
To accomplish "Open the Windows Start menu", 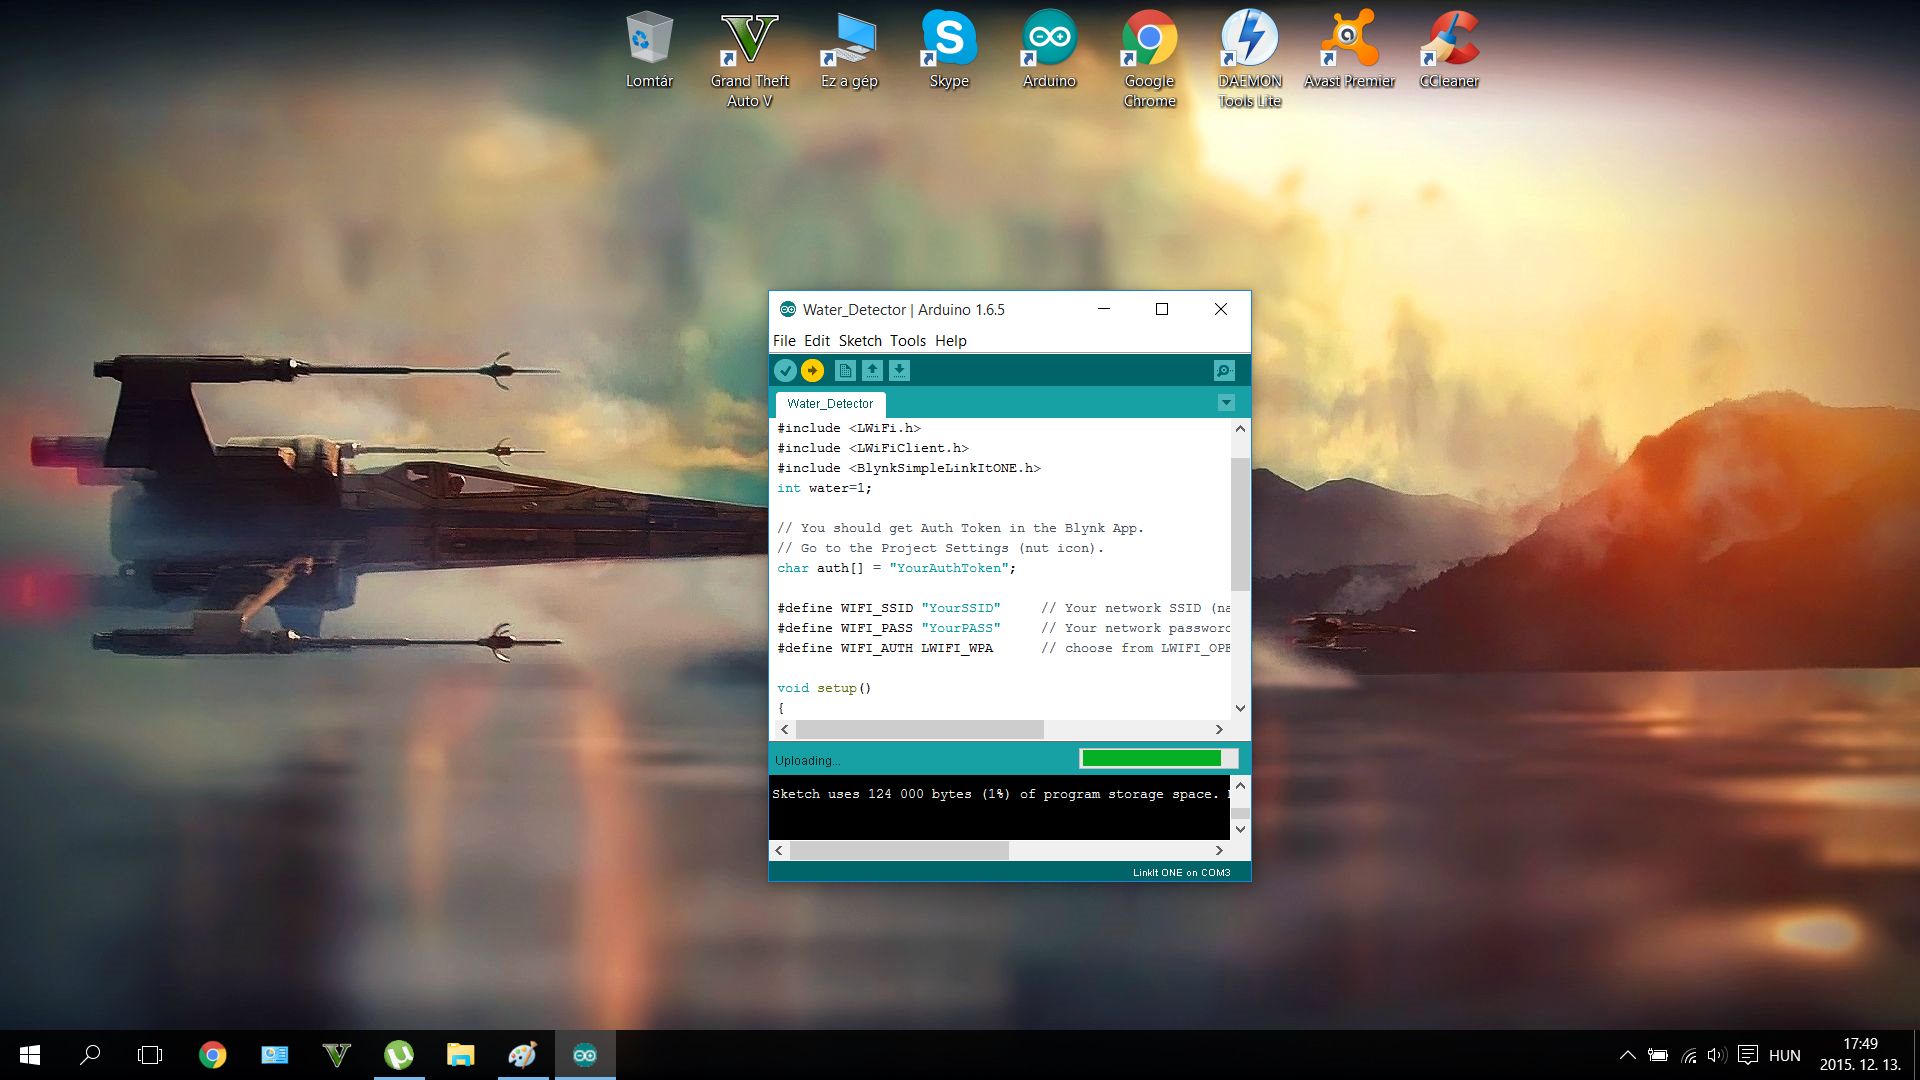I will pos(30,1055).
